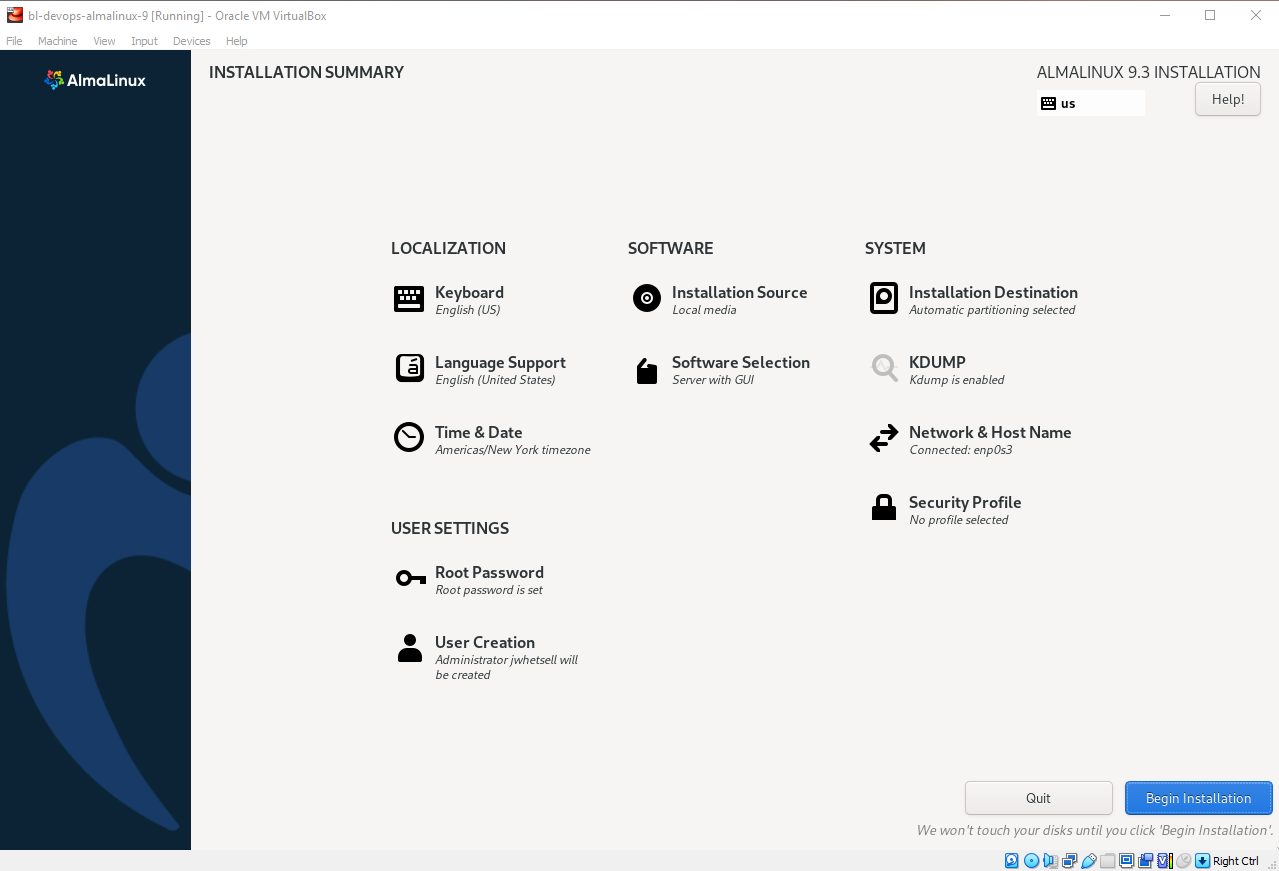1279x871 pixels.
Task: Open the VirtualBox Help menu
Action: (x=236, y=41)
